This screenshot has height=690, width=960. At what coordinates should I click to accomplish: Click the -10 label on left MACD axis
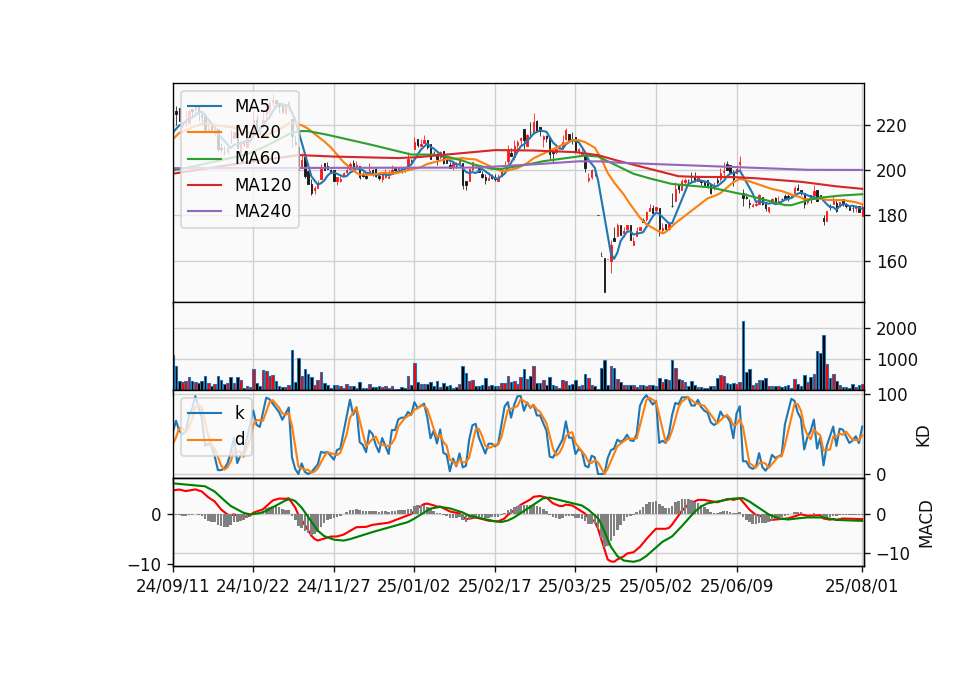[145, 564]
